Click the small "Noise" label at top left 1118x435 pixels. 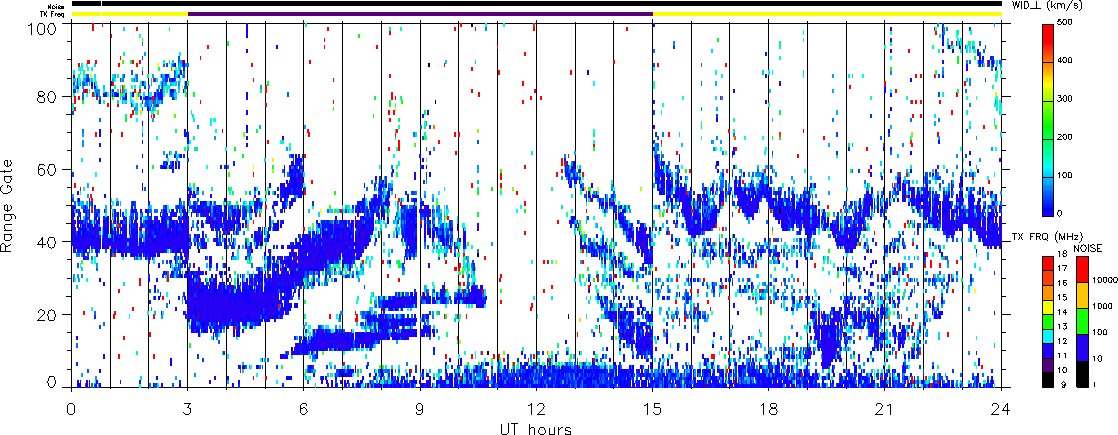tap(56, 6)
